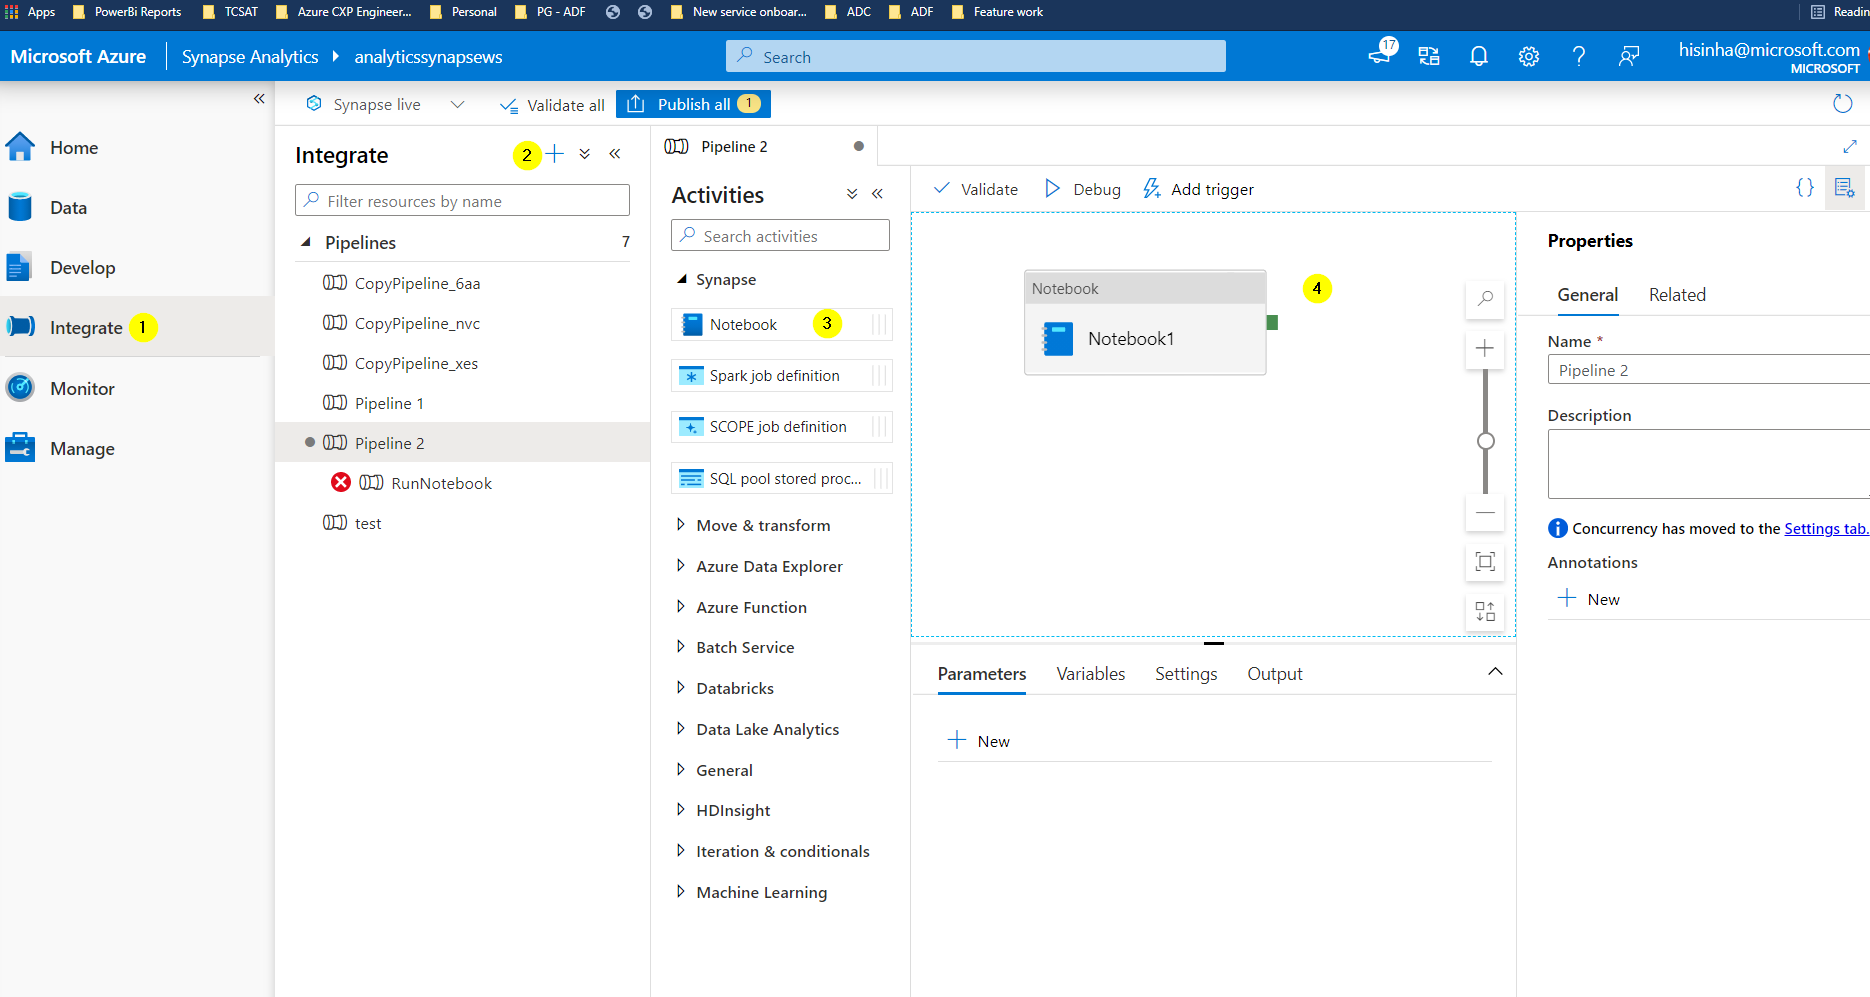This screenshot has height=997, width=1870.
Task: Open CopyPipeline_6aa in the tree
Action: (417, 284)
